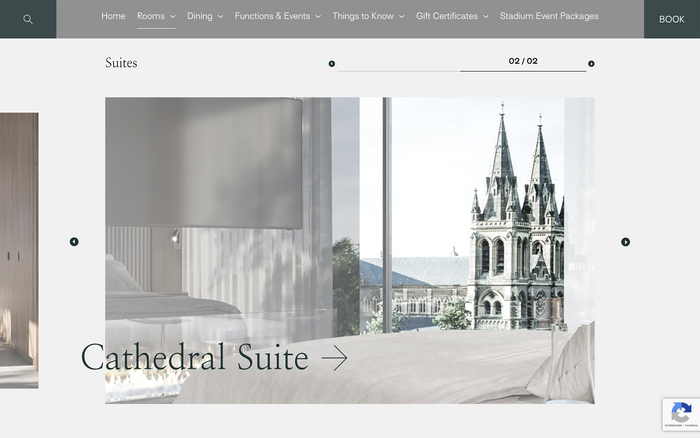The image size is (700, 438).
Task: Go to next slide with large right arrow
Action: 625,242
